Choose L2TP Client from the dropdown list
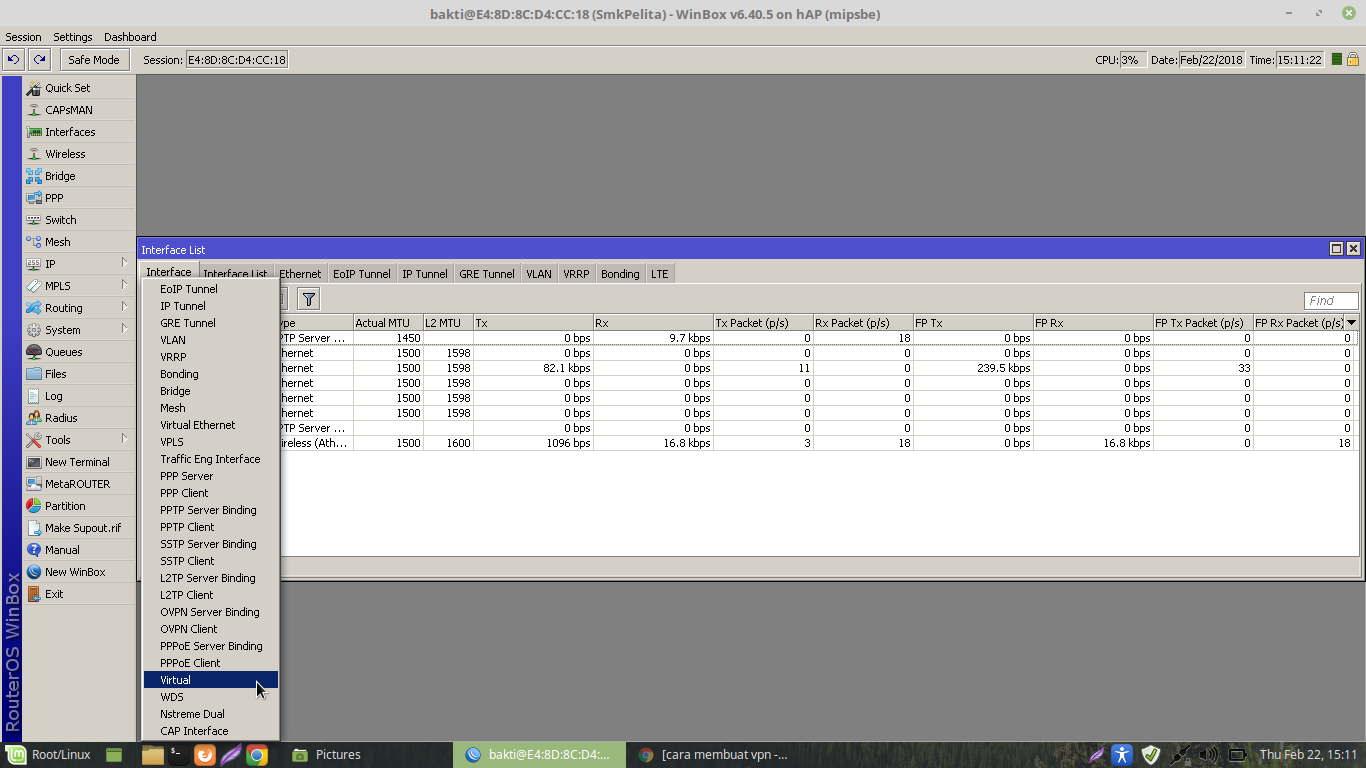1366x768 pixels. click(x=211, y=595)
